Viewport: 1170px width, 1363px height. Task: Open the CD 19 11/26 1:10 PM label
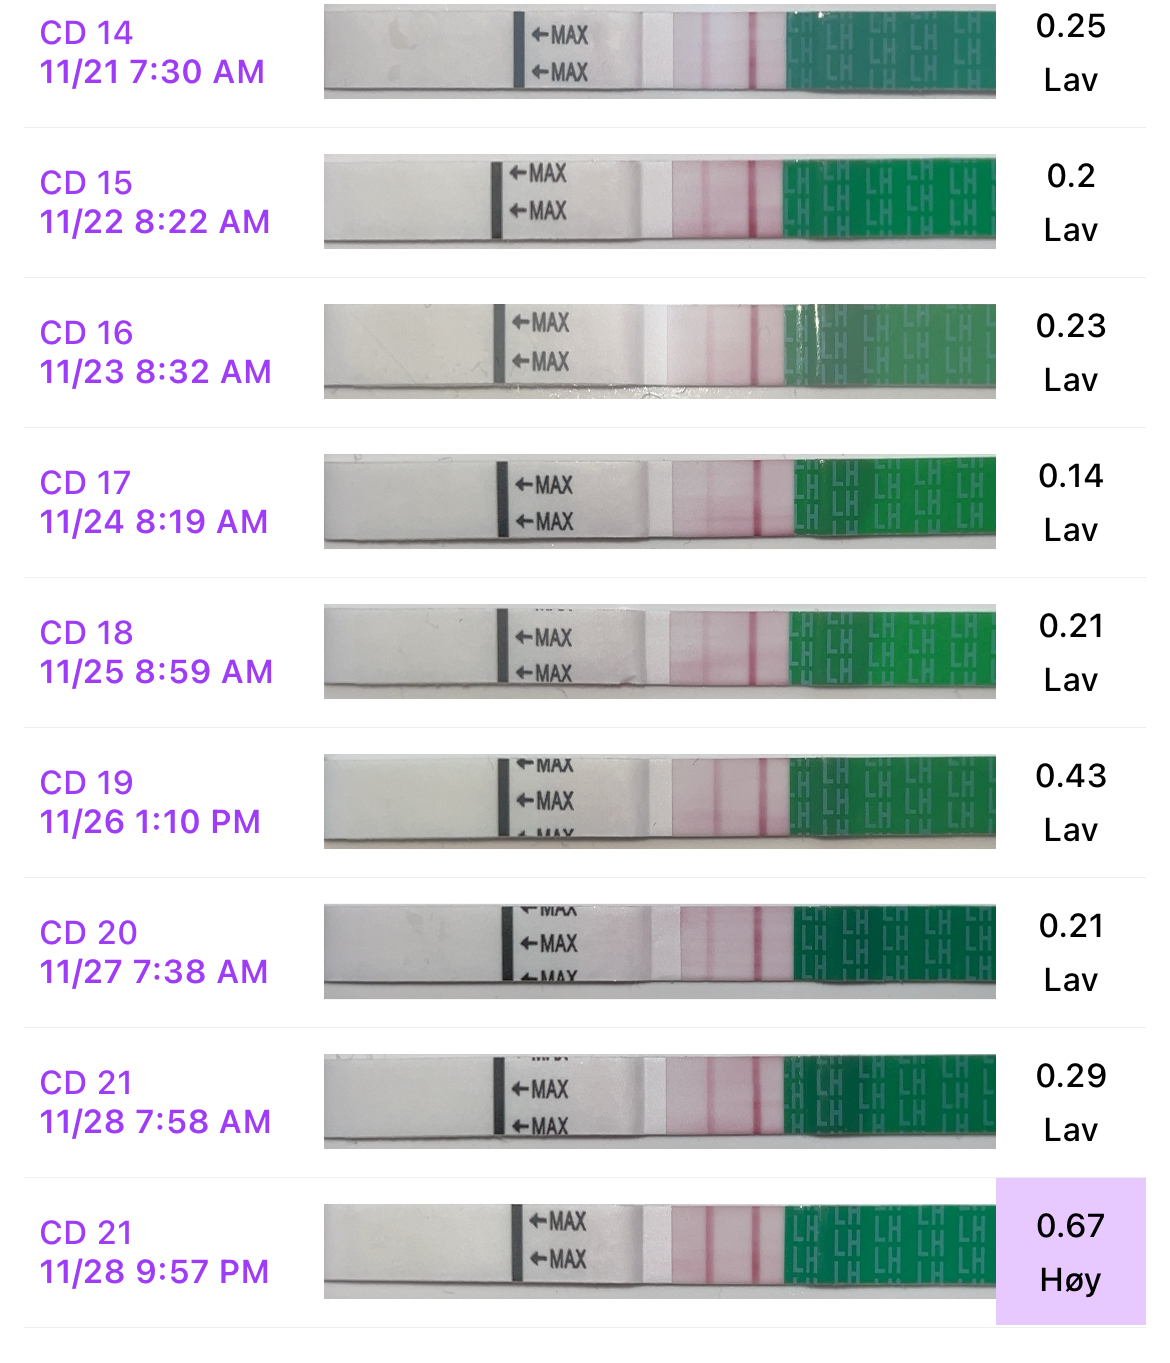[x=150, y=802]
